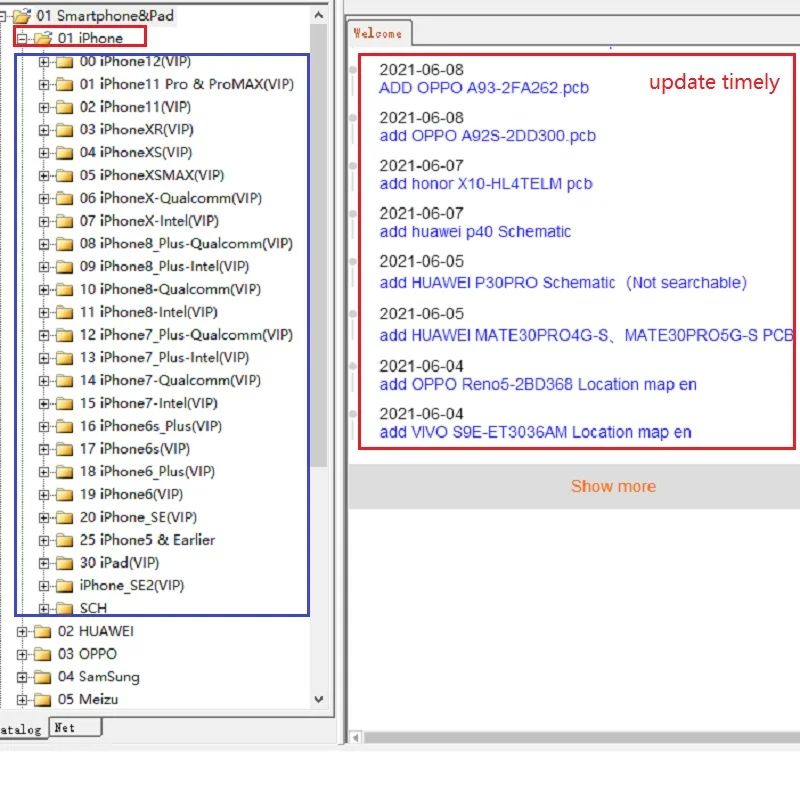Open add OPPO A92S-2DD300.pcb link
800x800 pixels.
pyautogui.click(x=488, y=136)
